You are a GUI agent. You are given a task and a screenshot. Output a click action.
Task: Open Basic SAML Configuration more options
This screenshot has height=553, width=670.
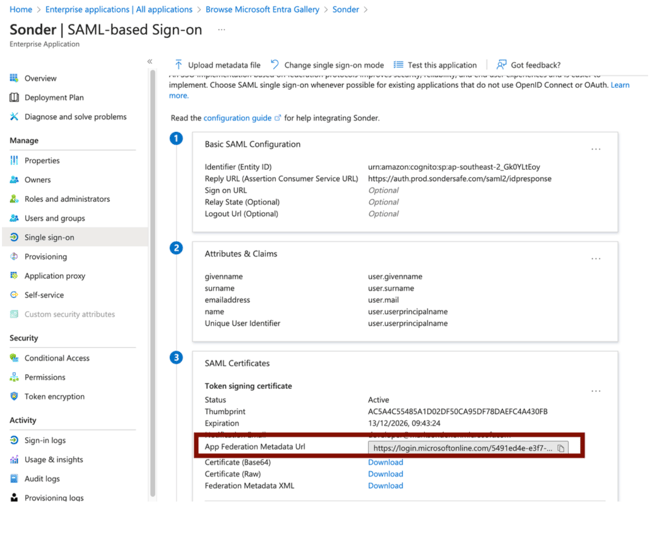tap(596, 149)
